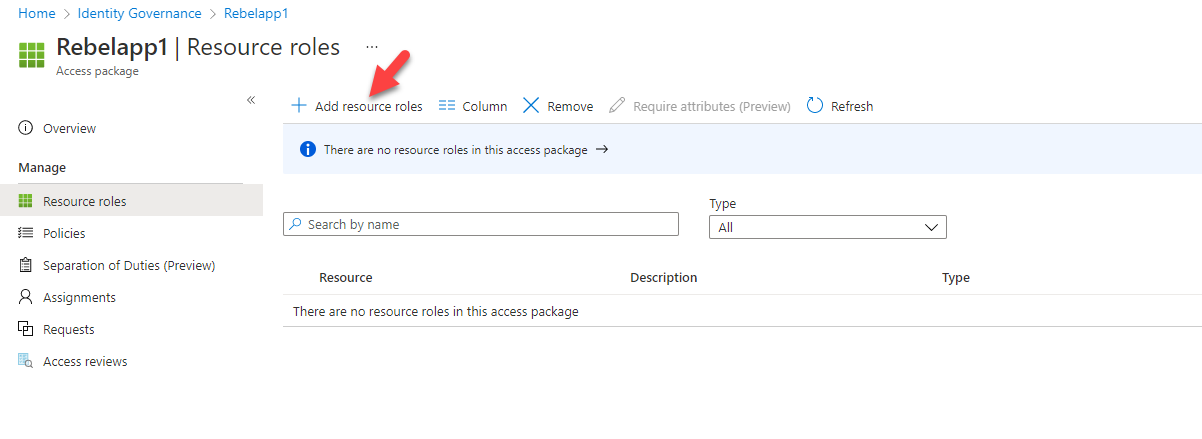Screen dimensions: 1202x439
Task: Sort by the Resource column header
Action: click(x=346, y=278)
